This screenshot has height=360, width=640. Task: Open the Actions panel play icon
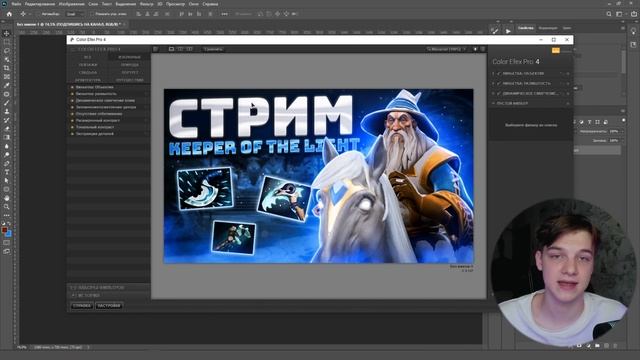(508, 31)
